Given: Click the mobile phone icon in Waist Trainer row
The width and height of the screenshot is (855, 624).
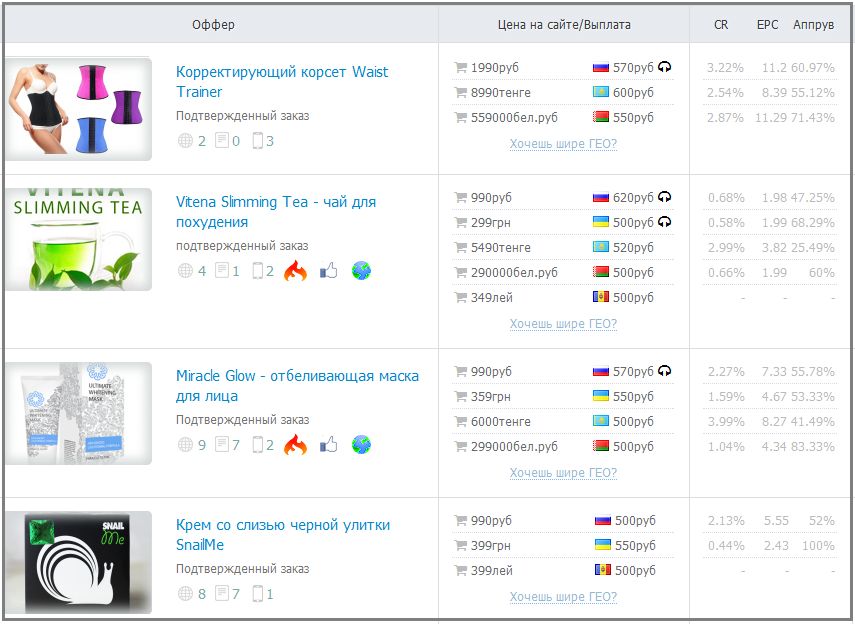Looking at the screenshot, I should 257,141.
